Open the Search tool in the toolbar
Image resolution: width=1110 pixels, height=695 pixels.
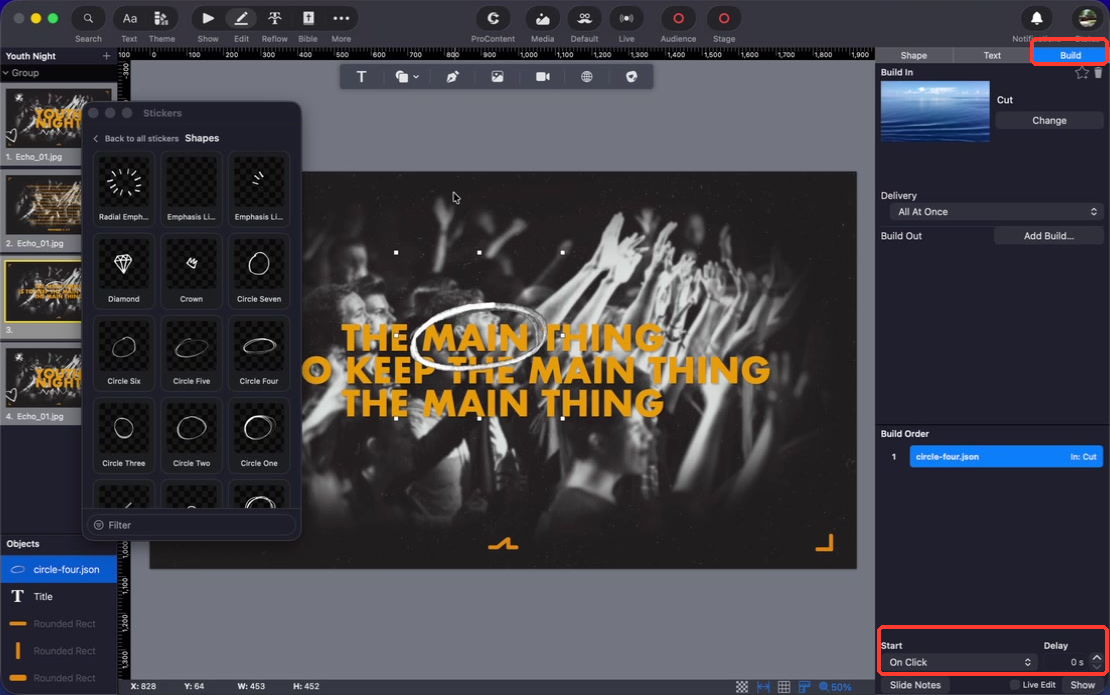[x=88, y=18]
